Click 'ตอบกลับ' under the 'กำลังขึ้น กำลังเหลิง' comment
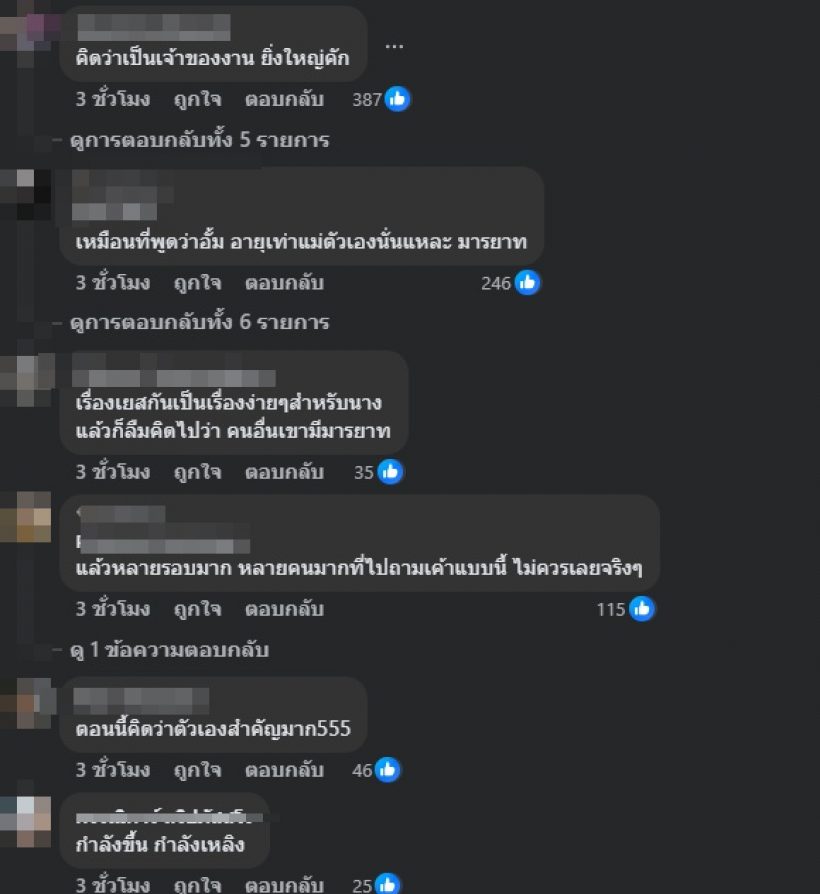 click(285, 885)
